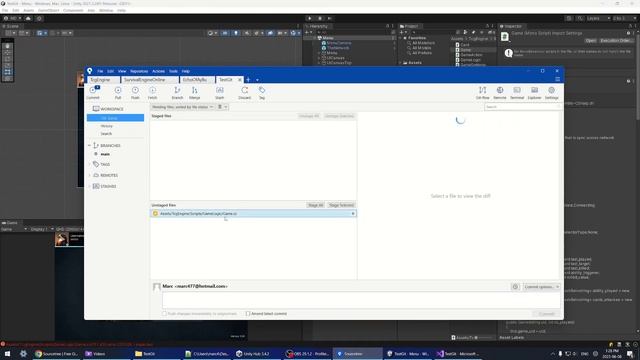
Task: Click the hamburger menu icon under window controls
Action: coord(558,79)
